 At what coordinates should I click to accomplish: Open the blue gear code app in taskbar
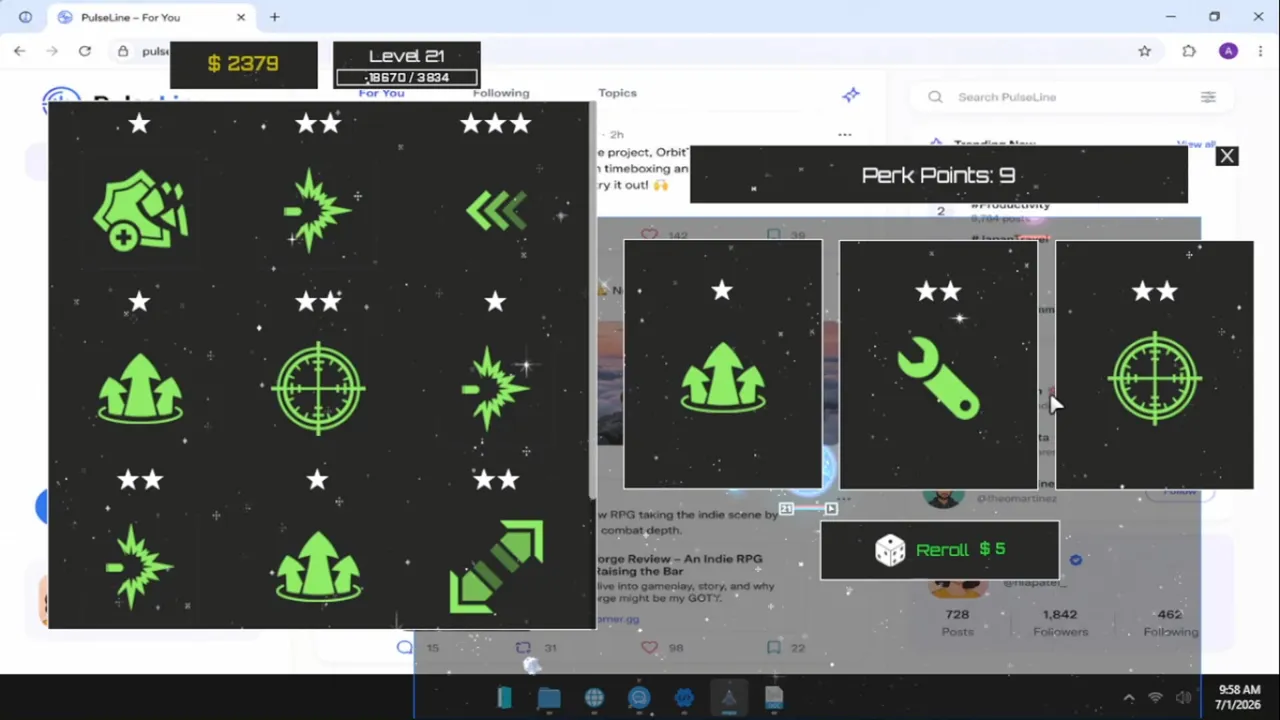pyautogui.click(x=684, y=698)
